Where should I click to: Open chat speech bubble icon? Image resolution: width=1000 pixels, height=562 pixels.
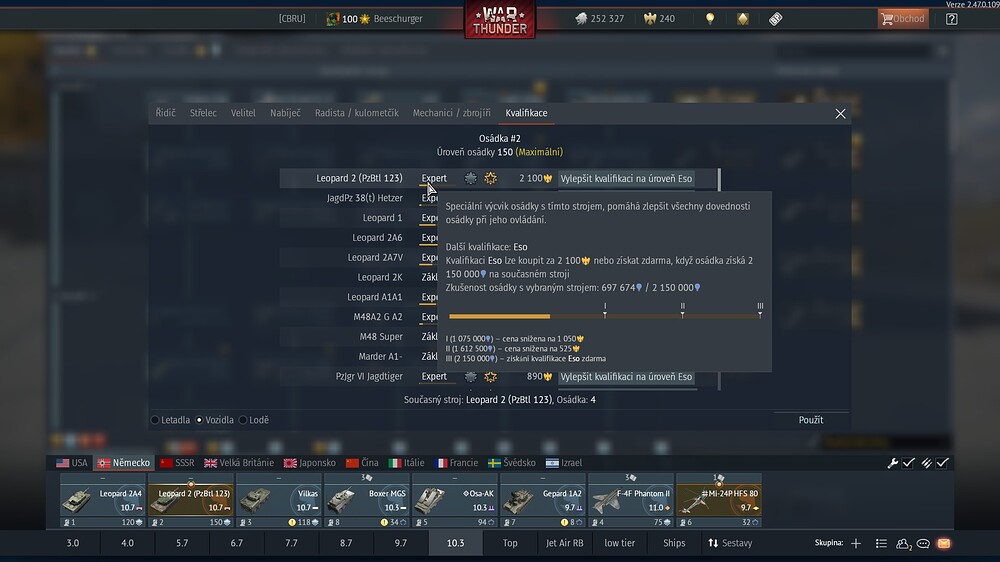click(923, 544)
